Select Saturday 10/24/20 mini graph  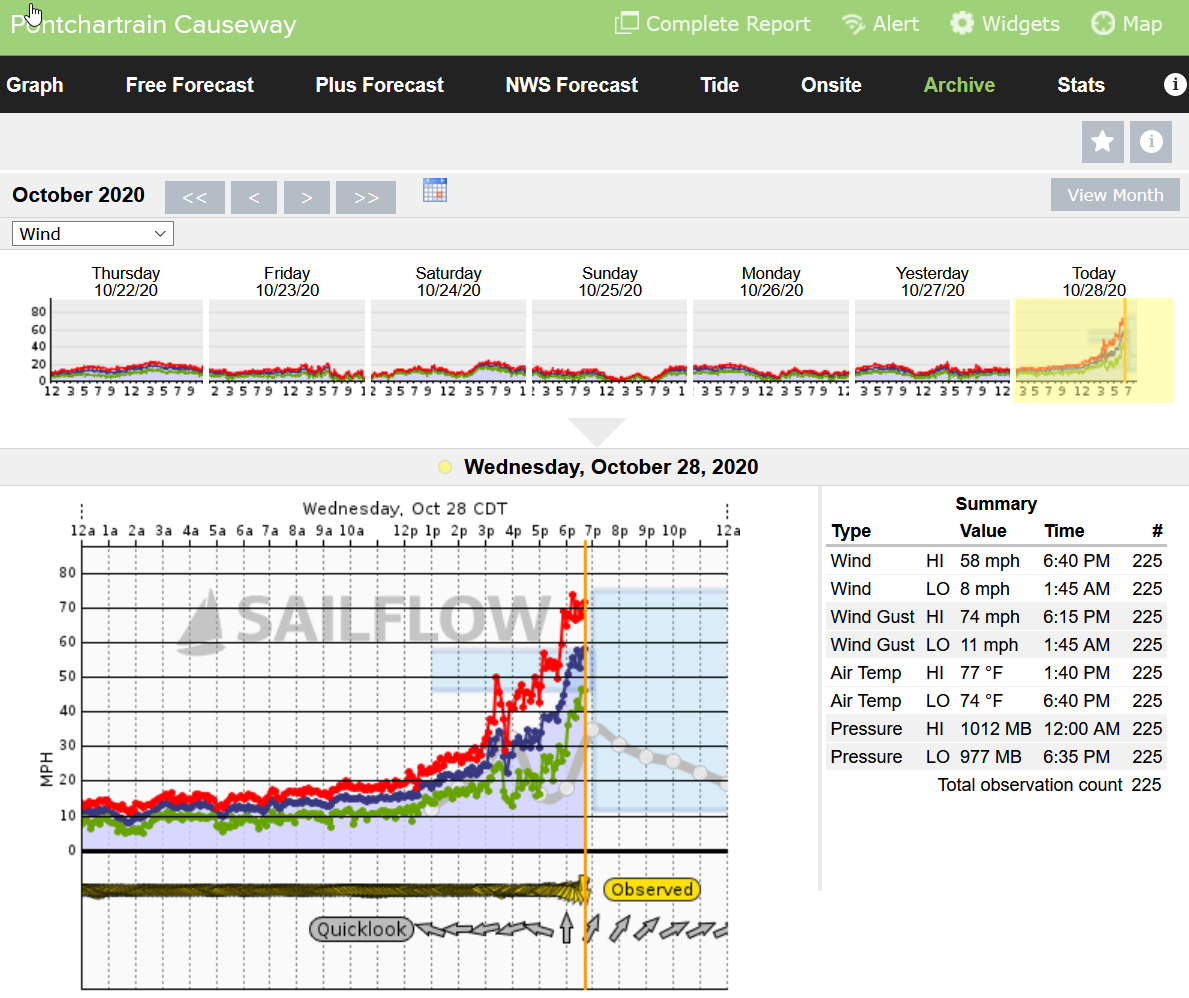[x=448, y=341]
